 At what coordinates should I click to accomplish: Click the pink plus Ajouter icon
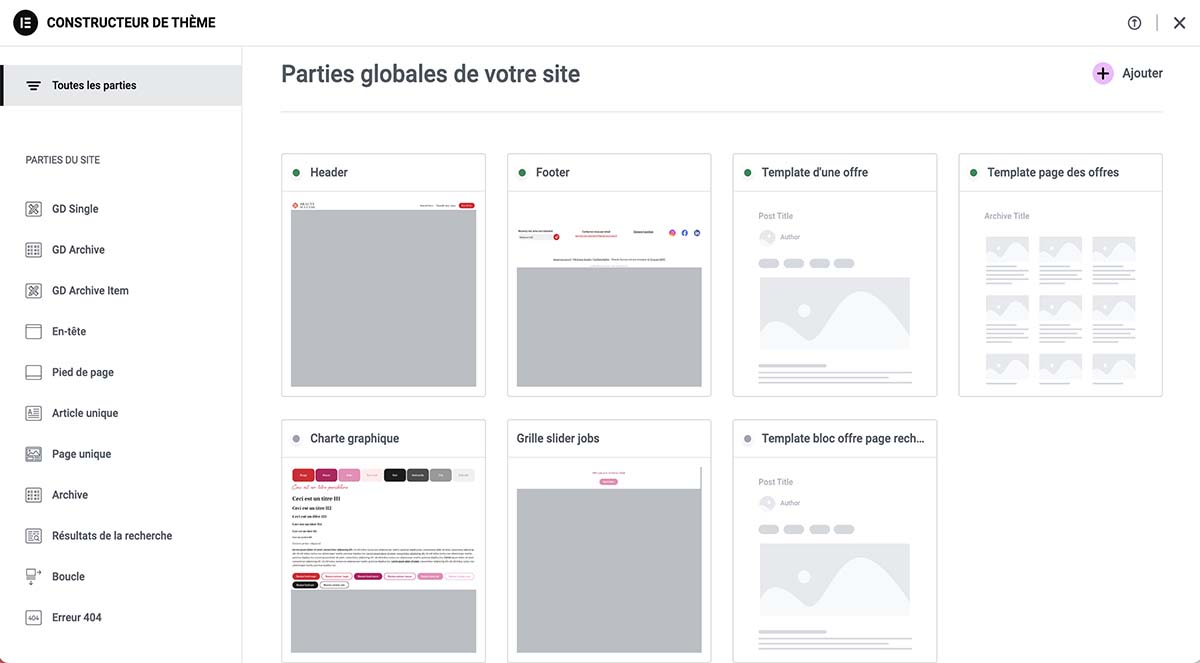(x=1103, y=73)
